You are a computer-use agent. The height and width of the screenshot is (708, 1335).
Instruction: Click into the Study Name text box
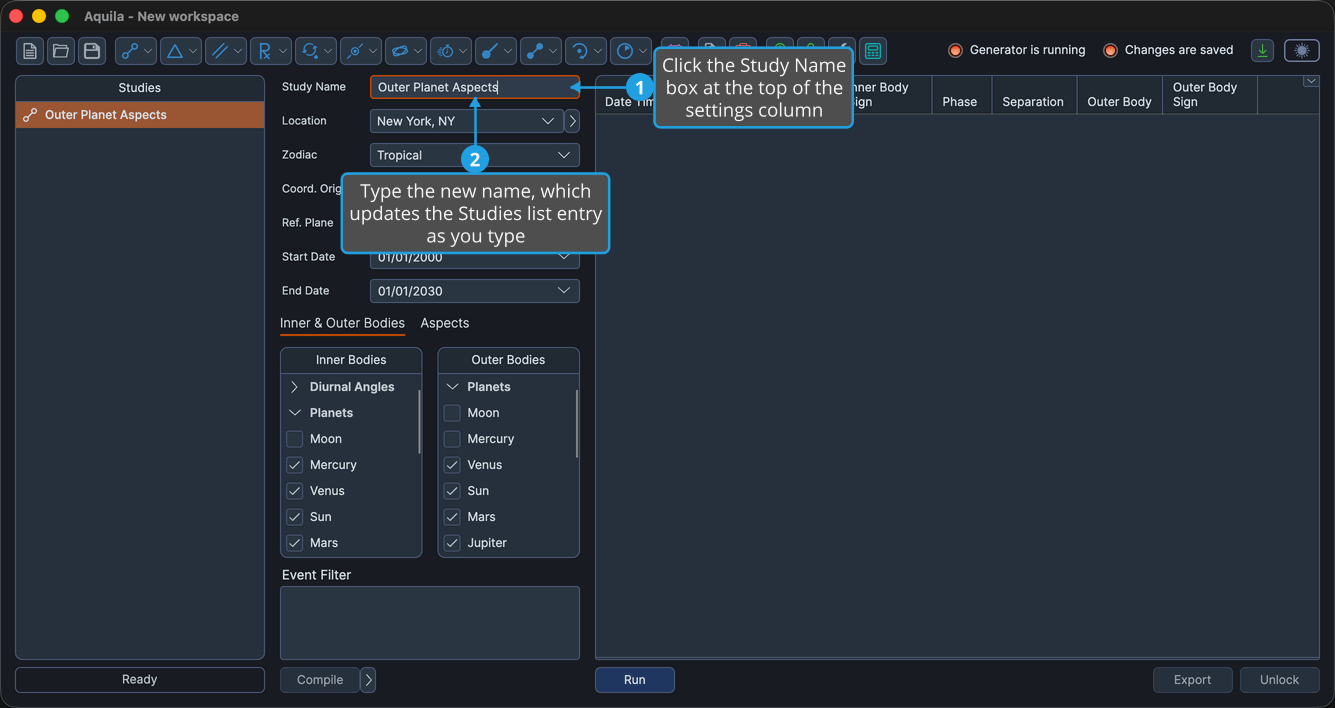coord(475,87)
